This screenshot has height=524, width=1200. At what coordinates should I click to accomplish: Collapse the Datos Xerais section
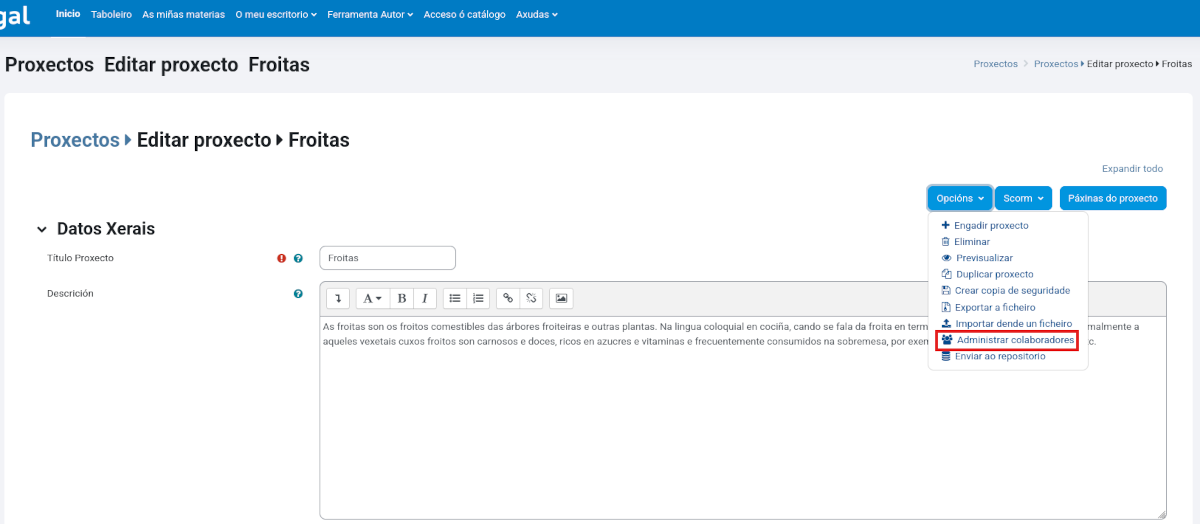pos(42,229)
